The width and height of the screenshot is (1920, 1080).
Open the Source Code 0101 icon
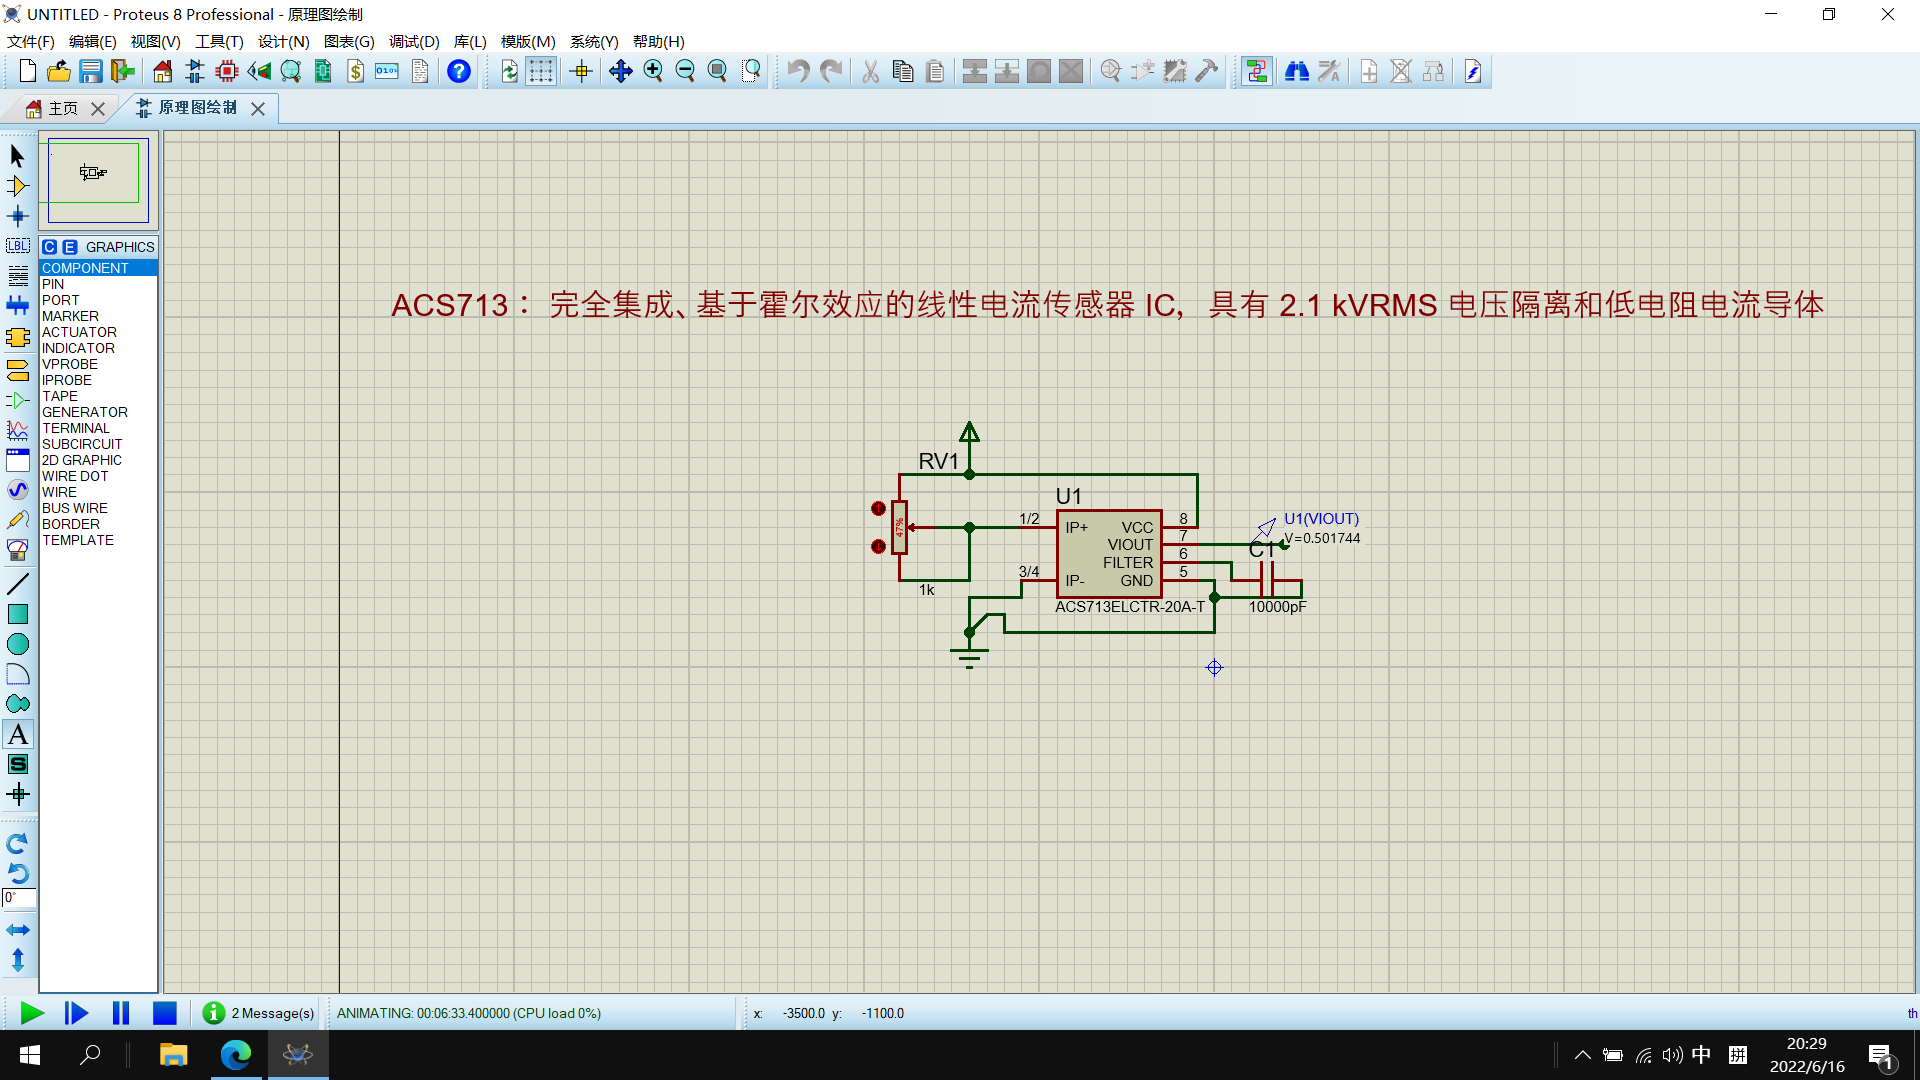387,71
